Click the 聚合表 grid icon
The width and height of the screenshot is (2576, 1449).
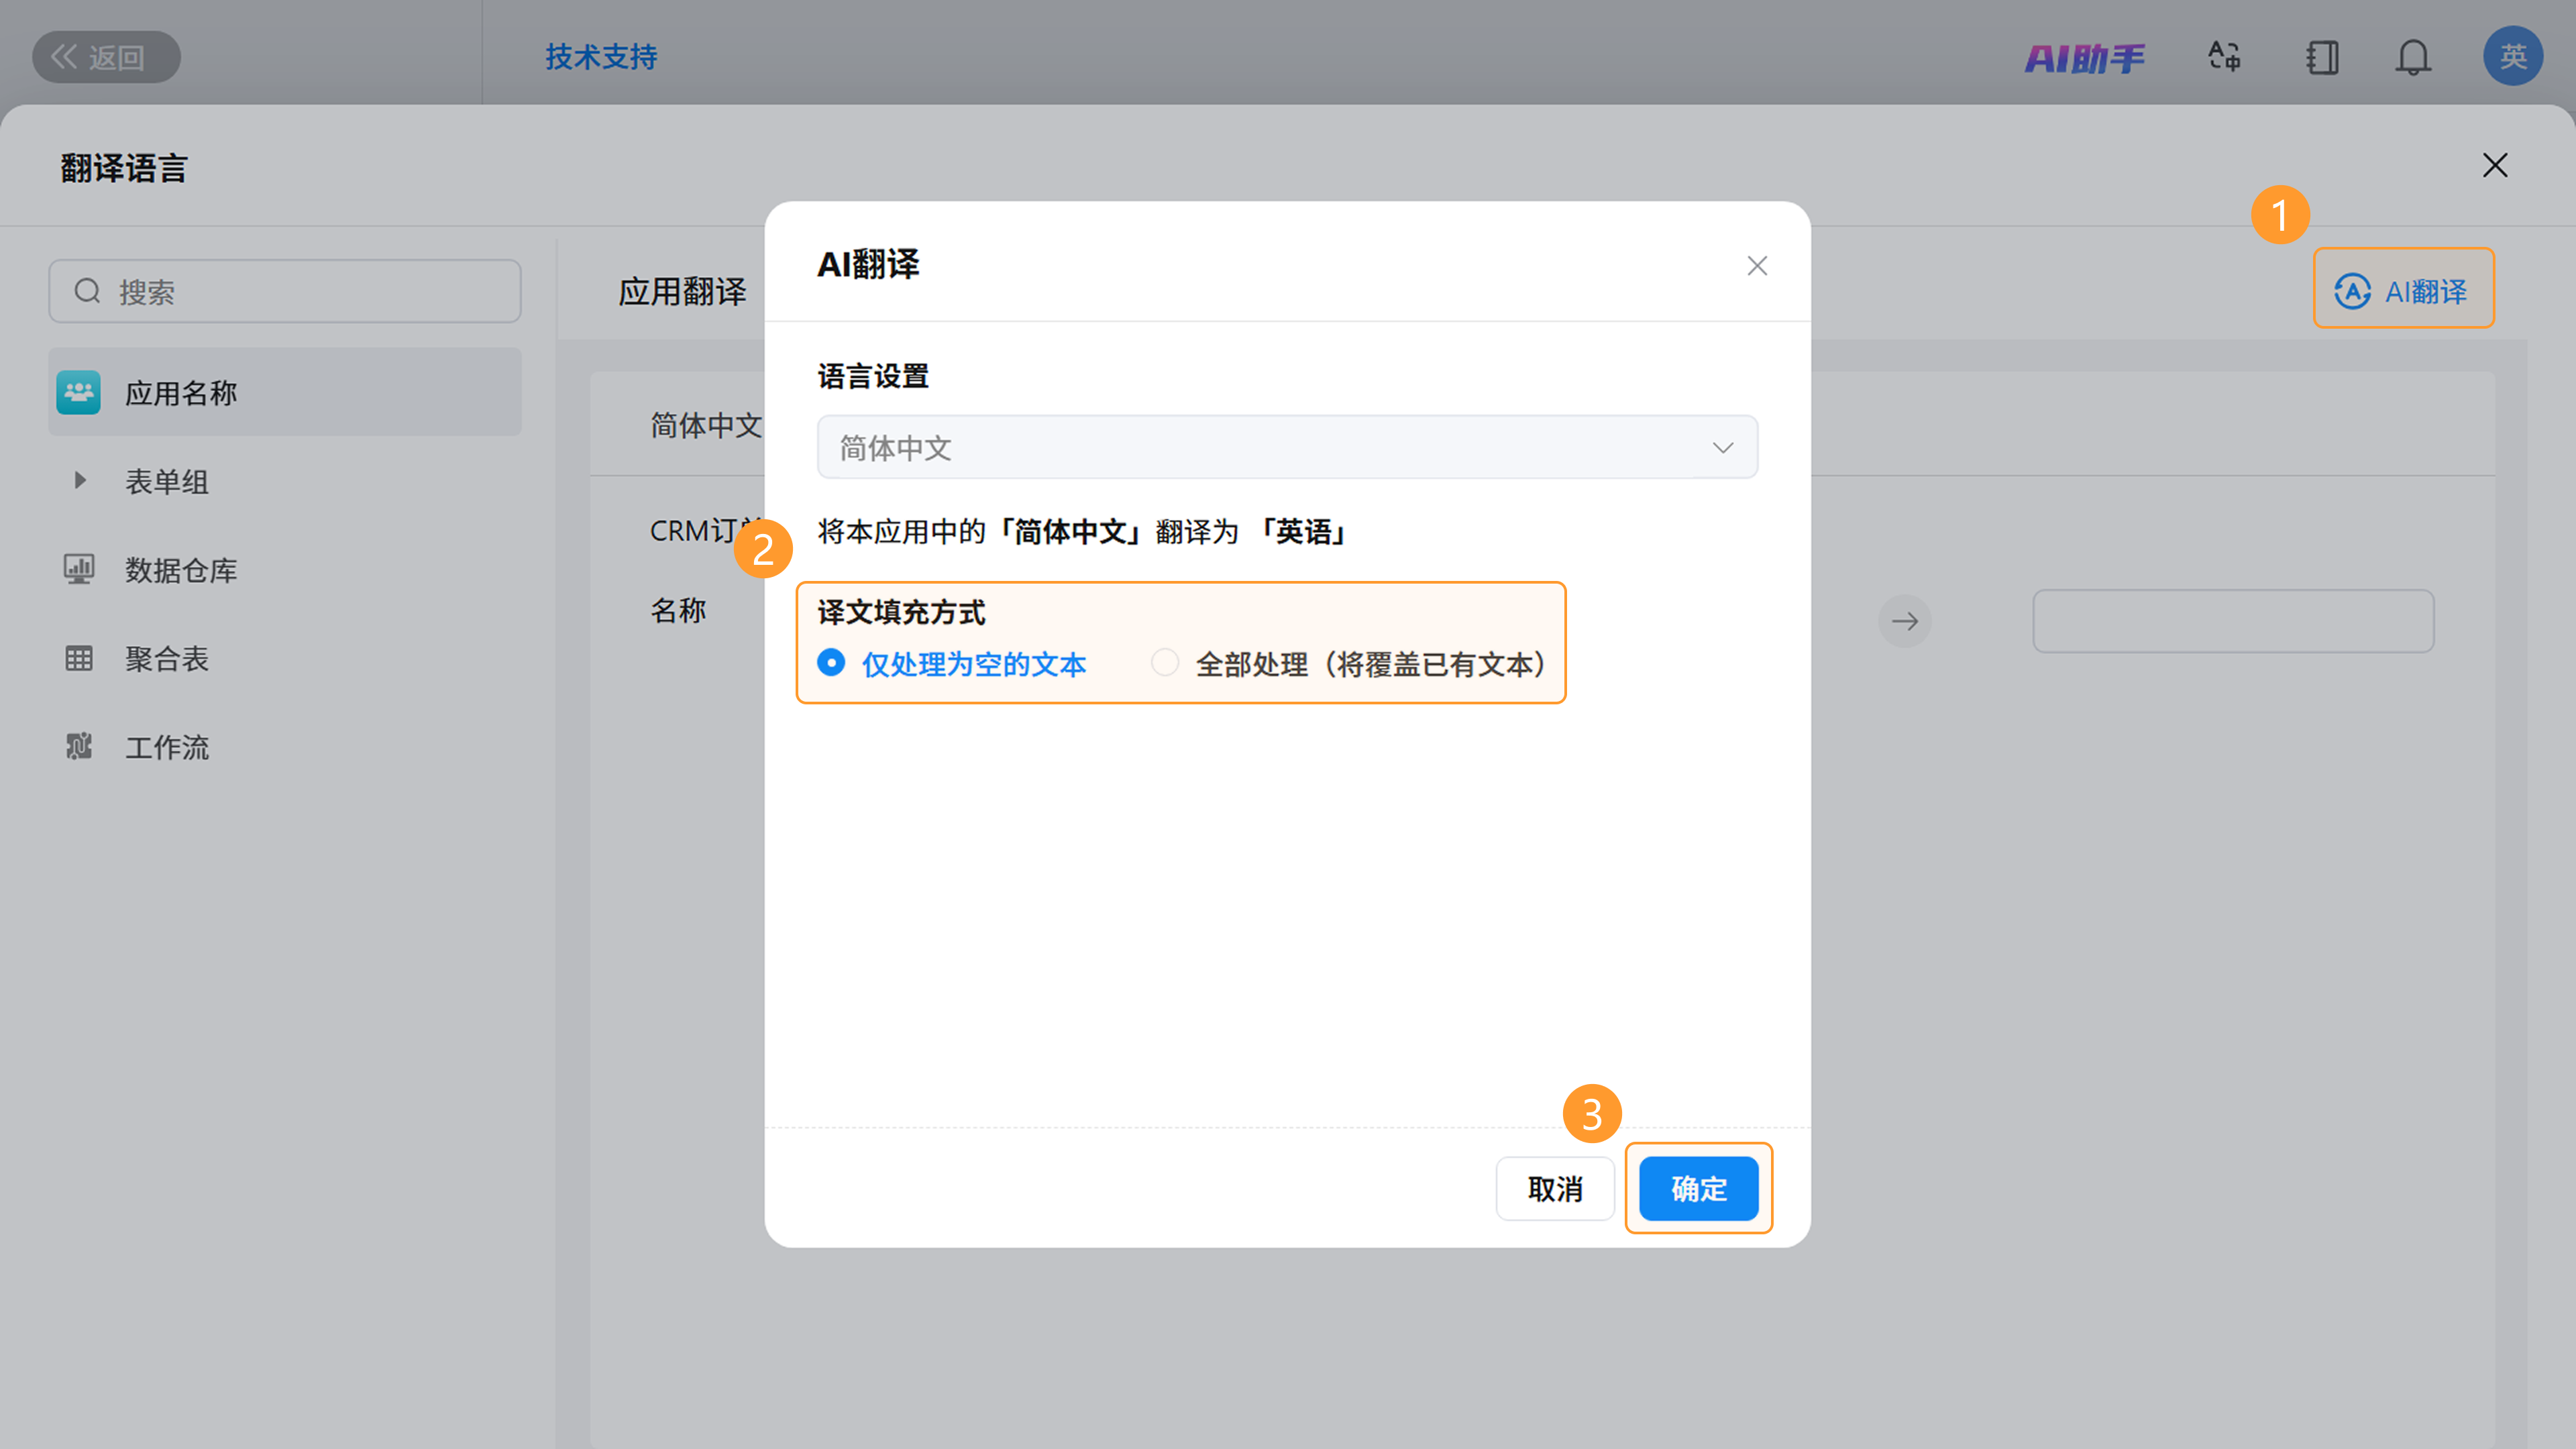(79, 658)
